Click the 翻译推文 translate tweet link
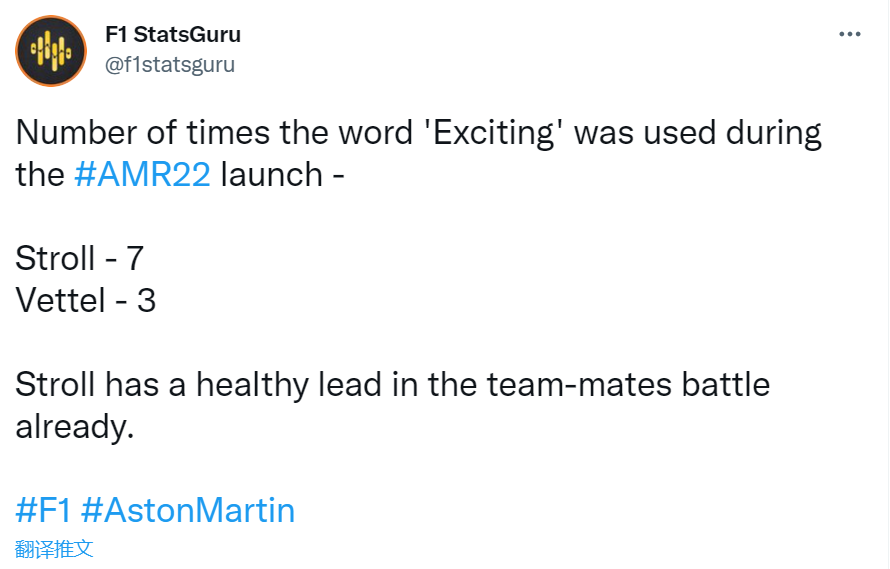The image size is (890, 569). coord(54,549)
